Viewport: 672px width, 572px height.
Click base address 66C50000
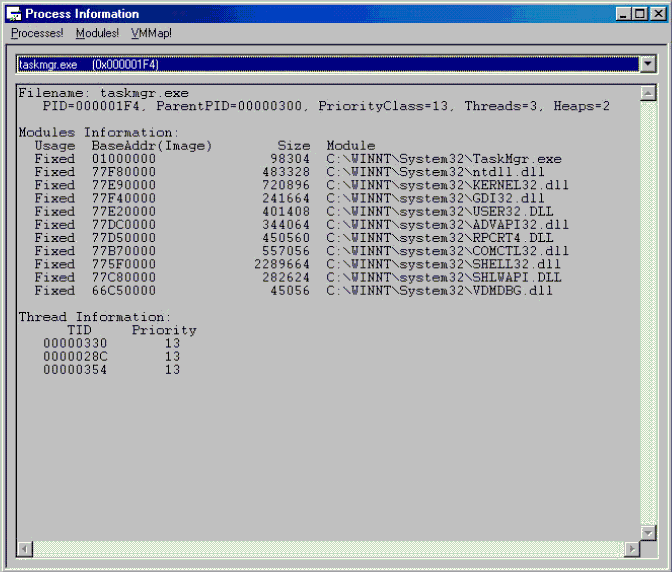123,290
